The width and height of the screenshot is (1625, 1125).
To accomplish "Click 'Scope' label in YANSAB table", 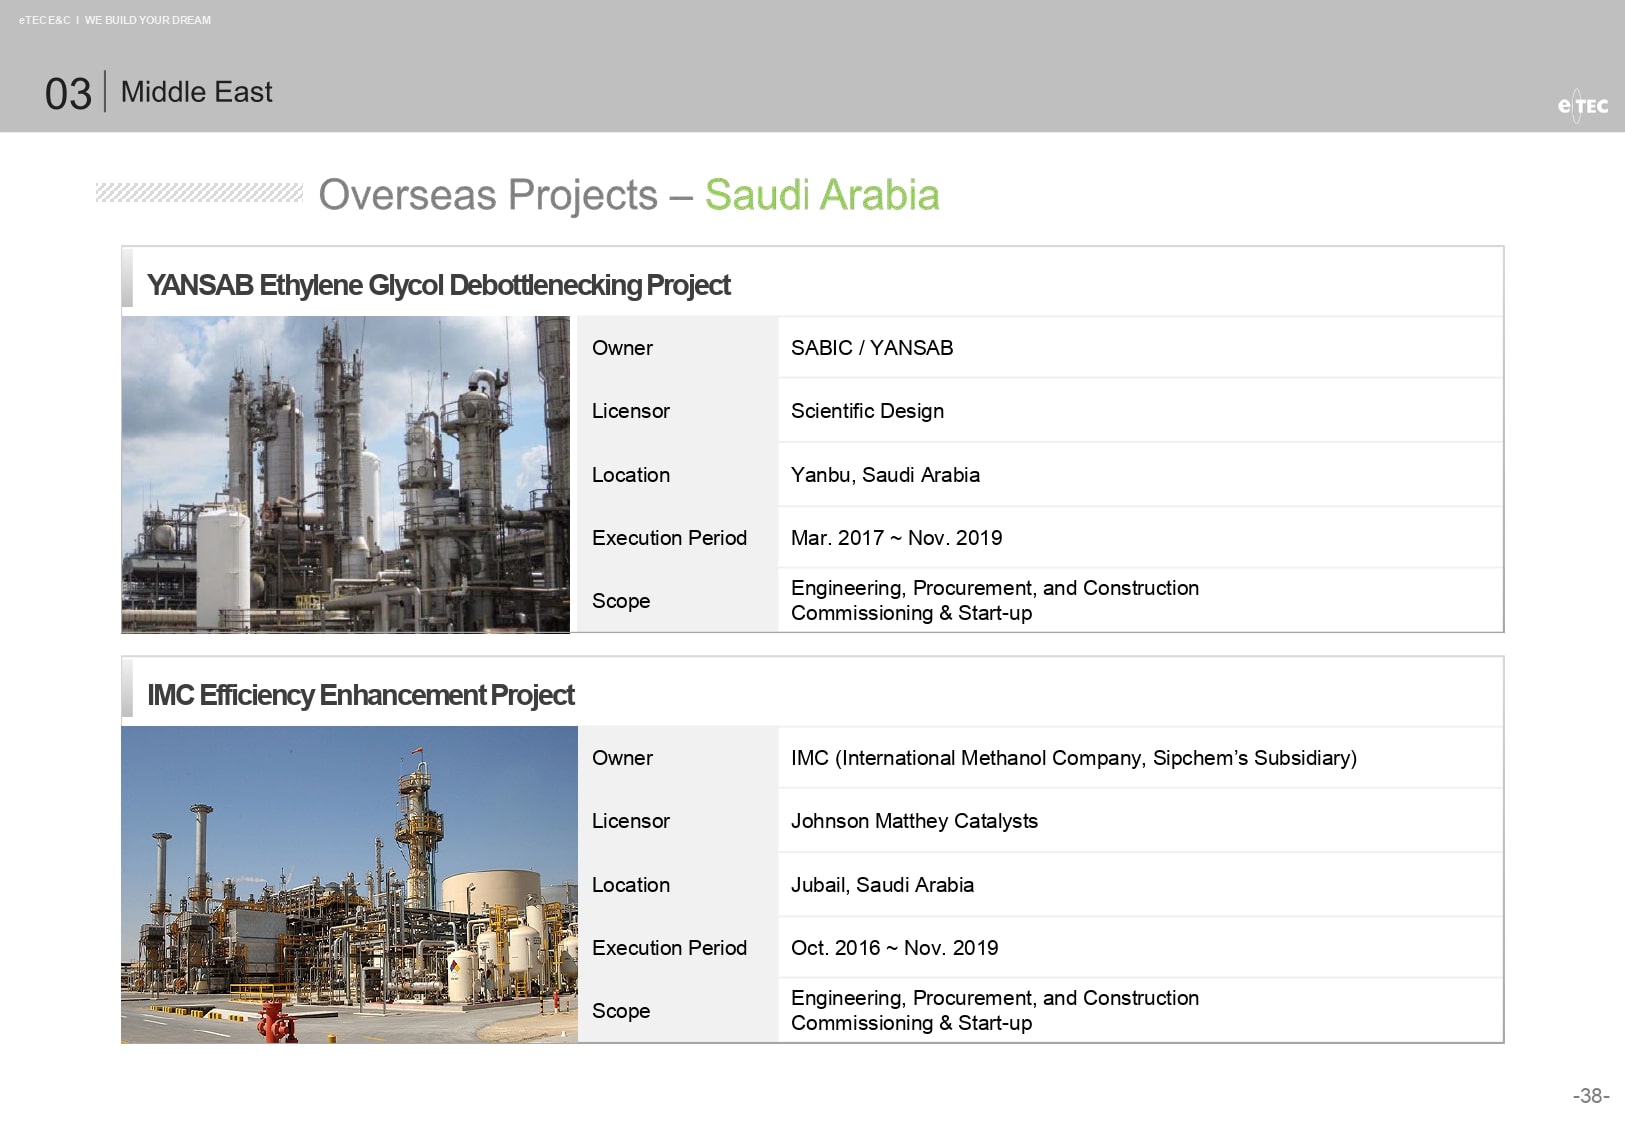I will (x=621, y=601).
